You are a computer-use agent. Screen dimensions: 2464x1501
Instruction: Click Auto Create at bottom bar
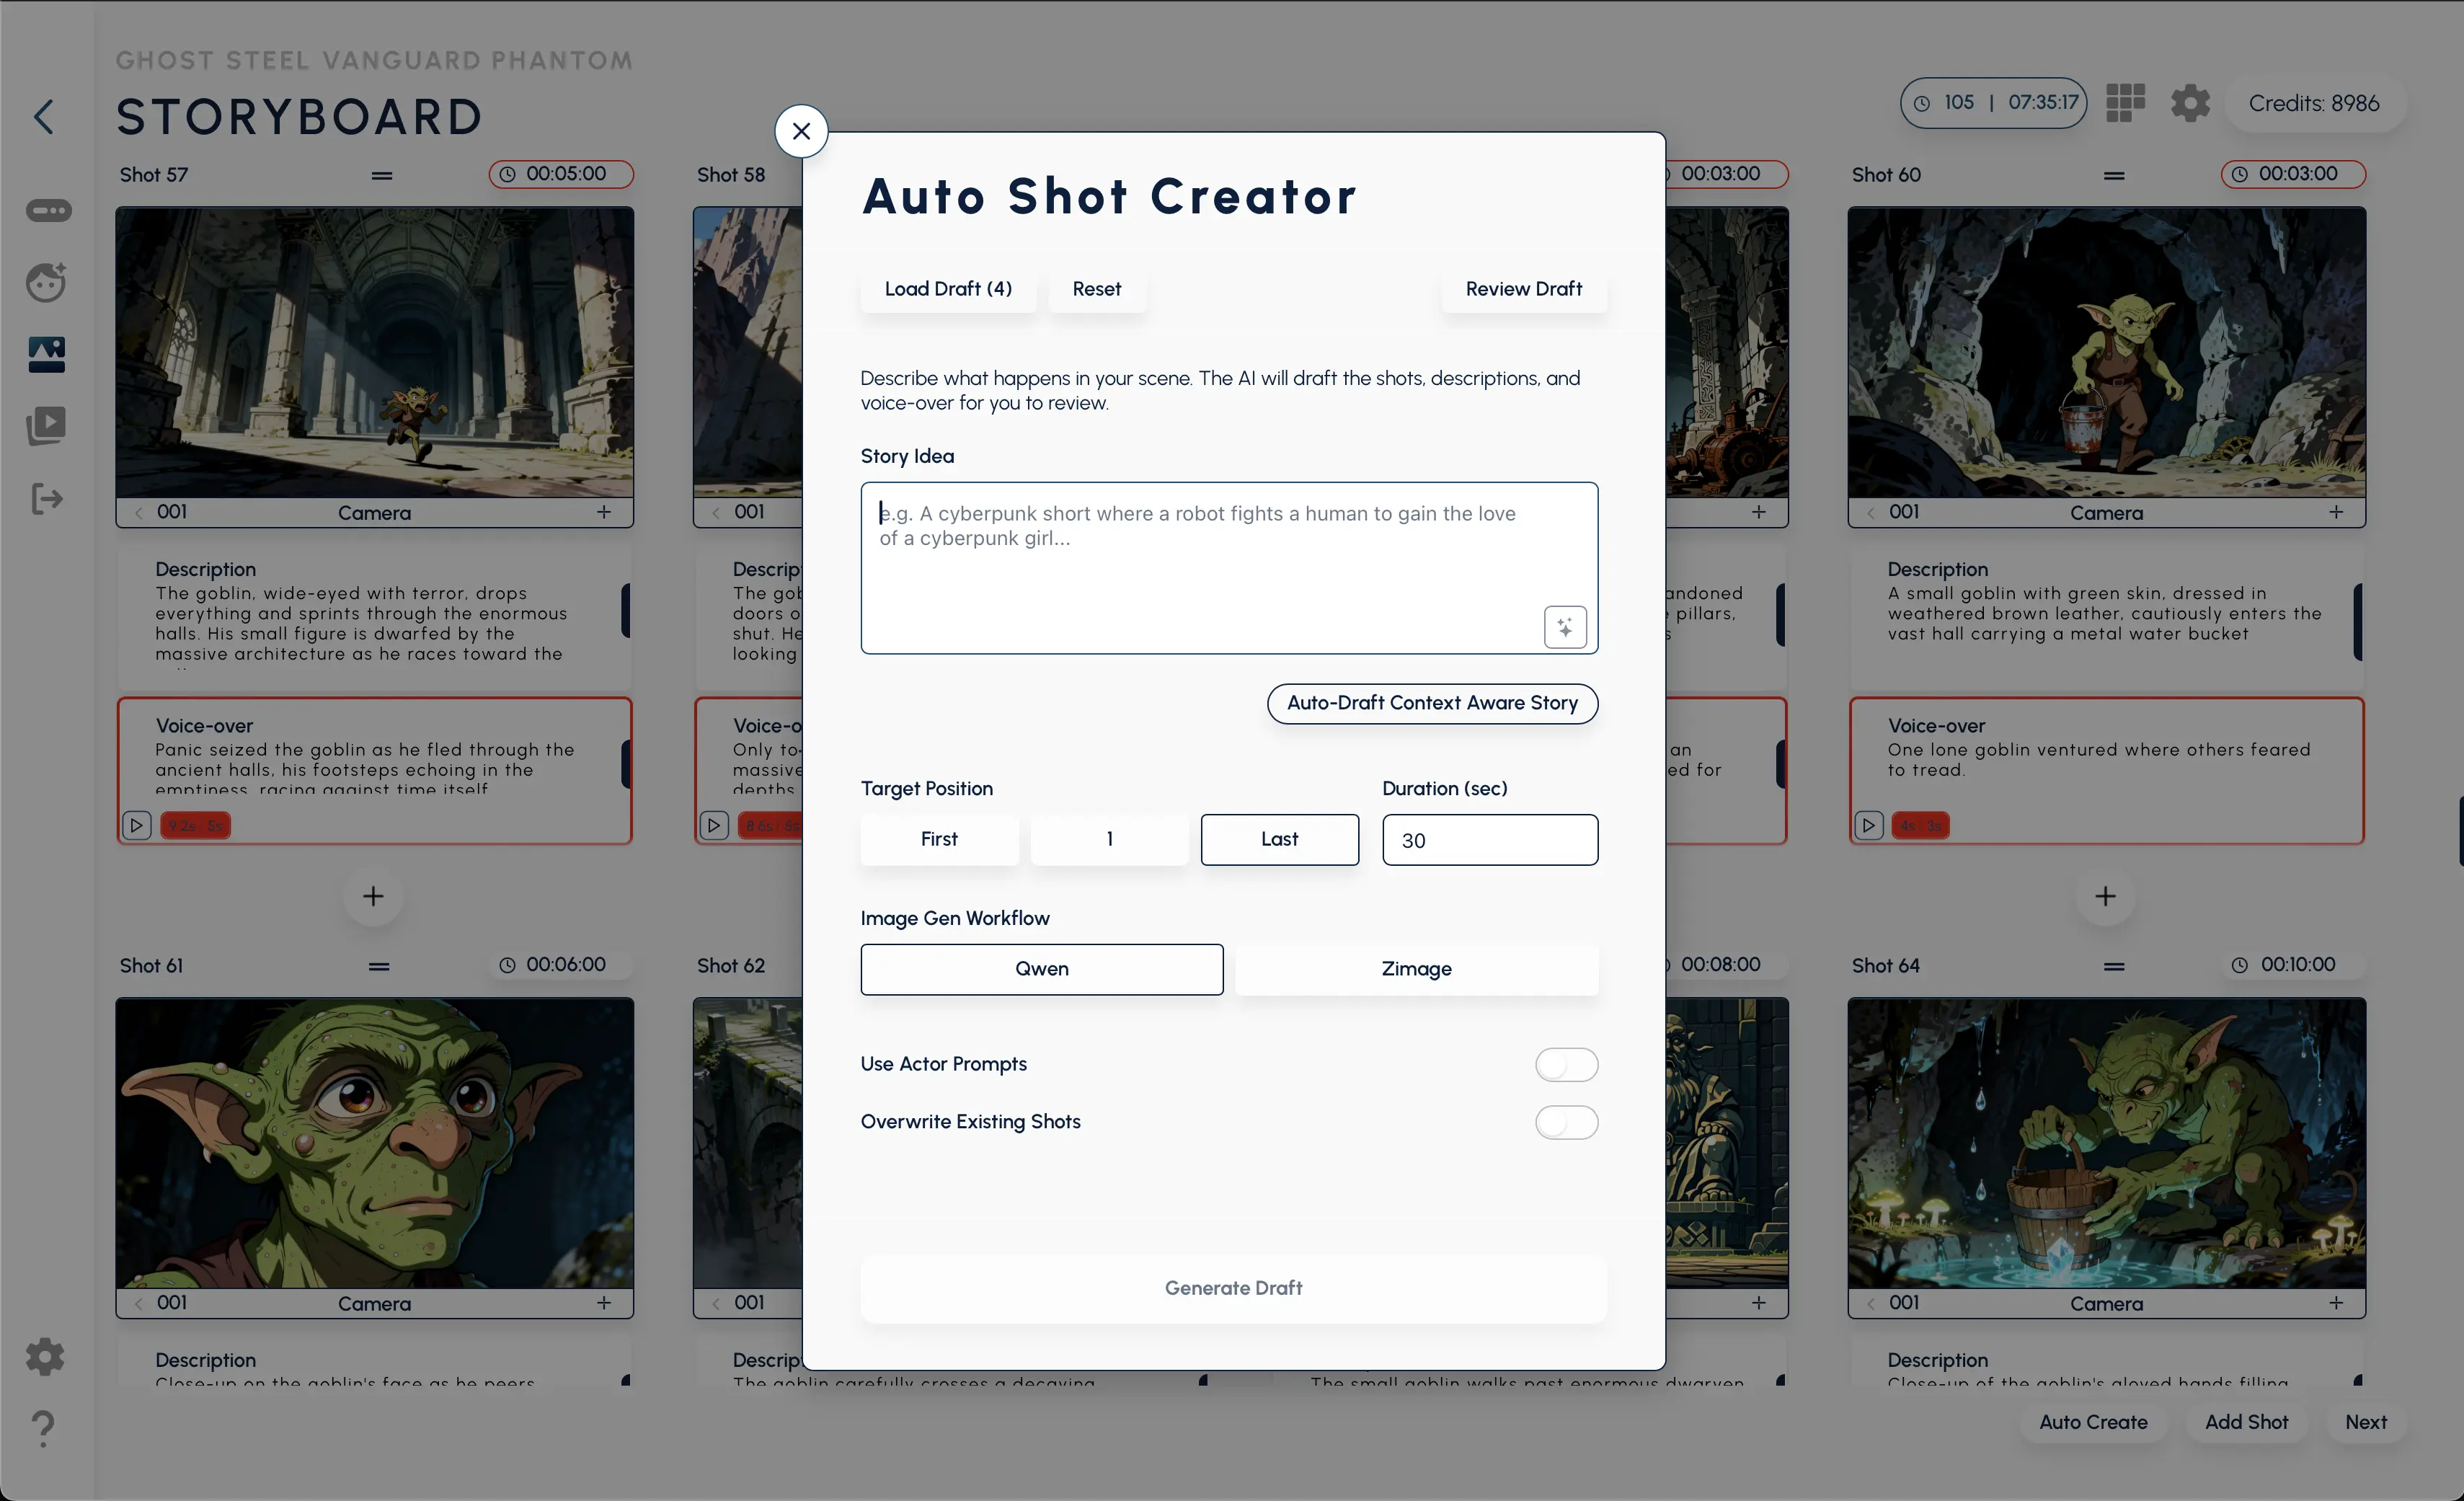[x=2093, y=1422]
